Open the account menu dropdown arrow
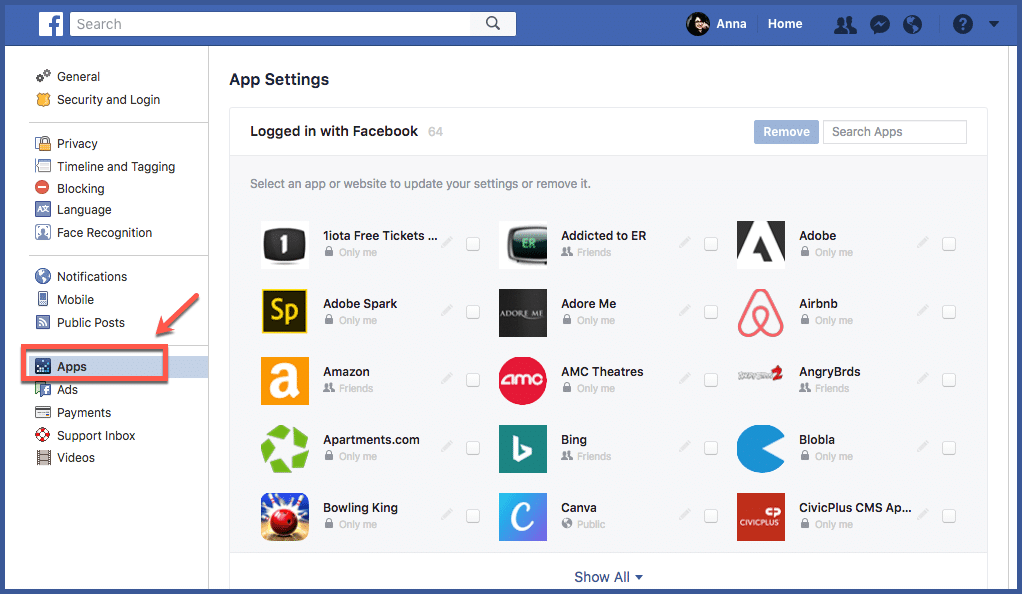The image size is (1022, 594). click(x=993, y=24)
